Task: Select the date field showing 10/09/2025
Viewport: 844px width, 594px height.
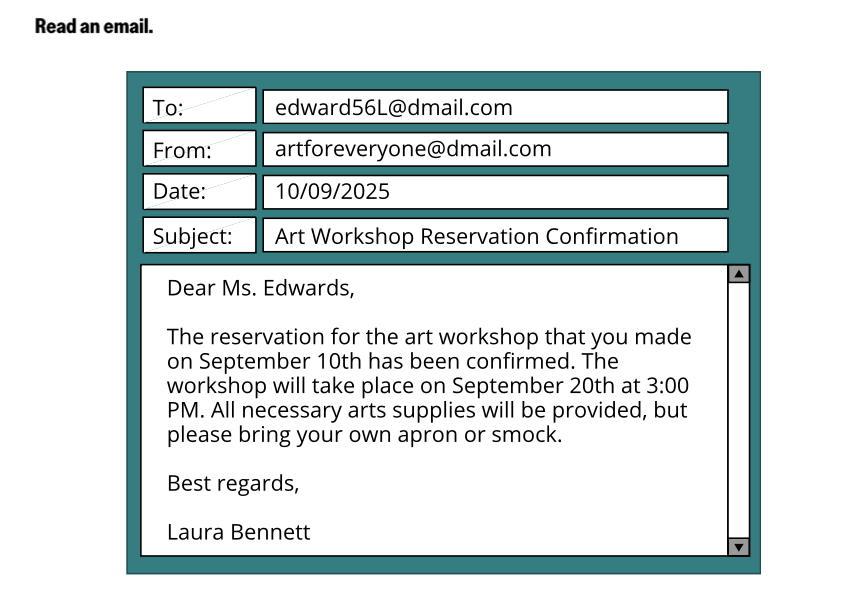Action: pos(495,192)
